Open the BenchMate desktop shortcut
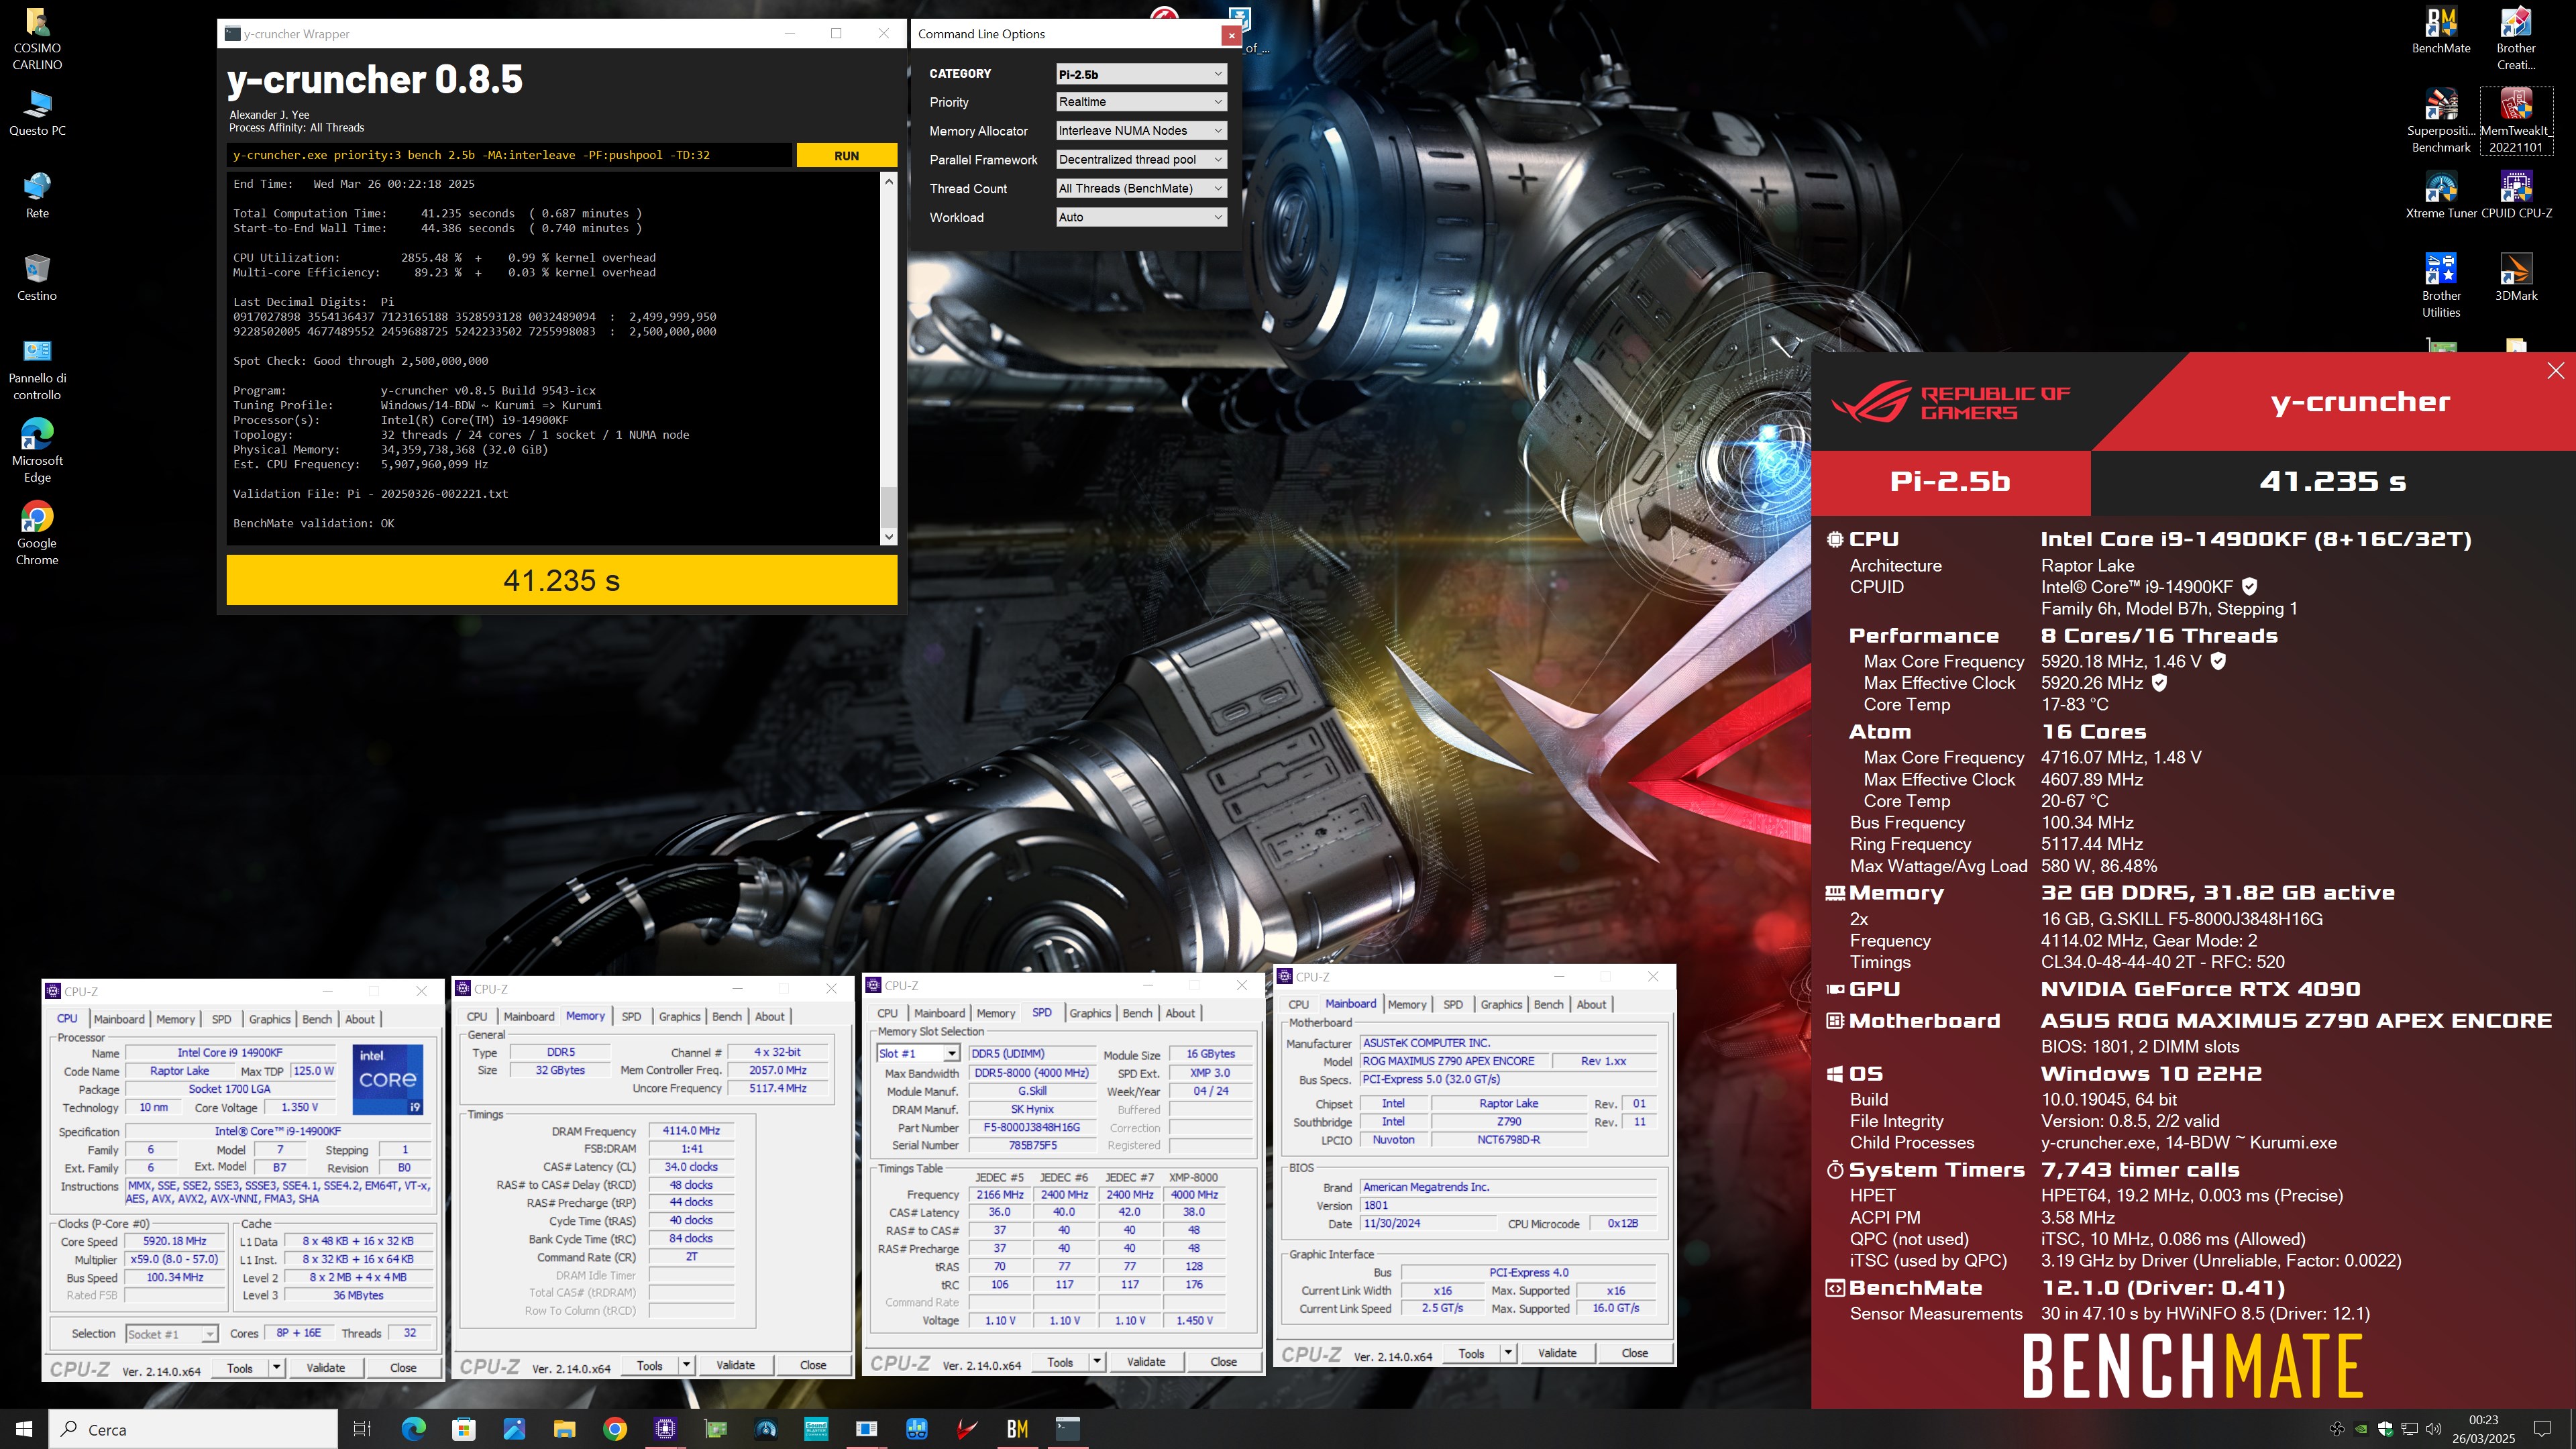2576x1449 pixels. point(2441,31)
